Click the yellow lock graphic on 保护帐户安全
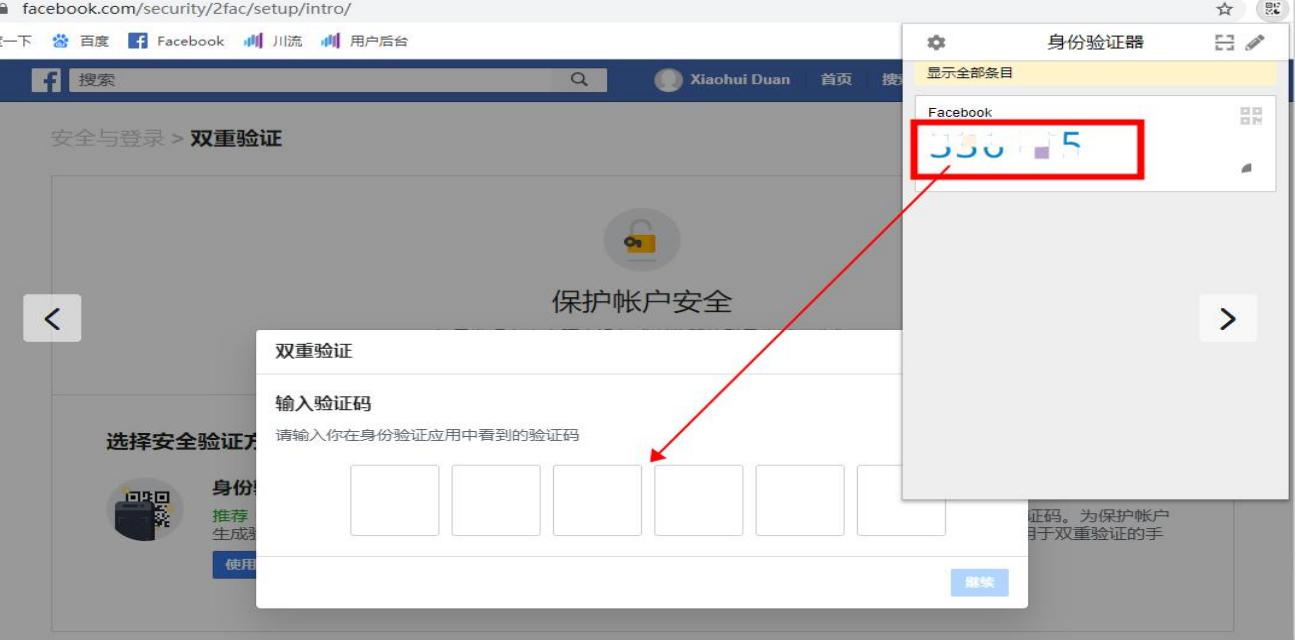 coord(641,238)
